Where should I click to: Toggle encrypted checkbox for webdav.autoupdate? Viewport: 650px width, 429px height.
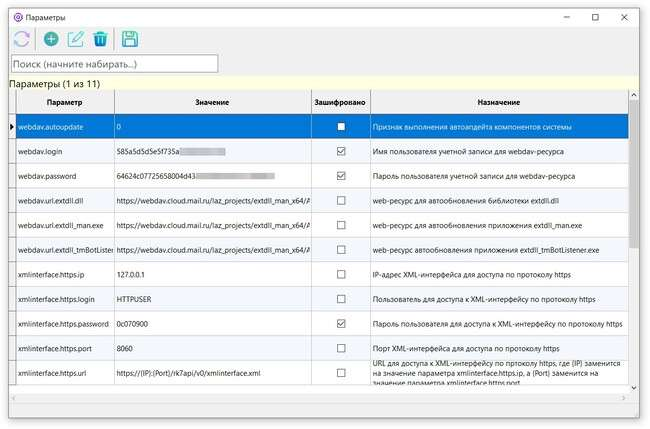pyautogui.click(x=341, y=127)
